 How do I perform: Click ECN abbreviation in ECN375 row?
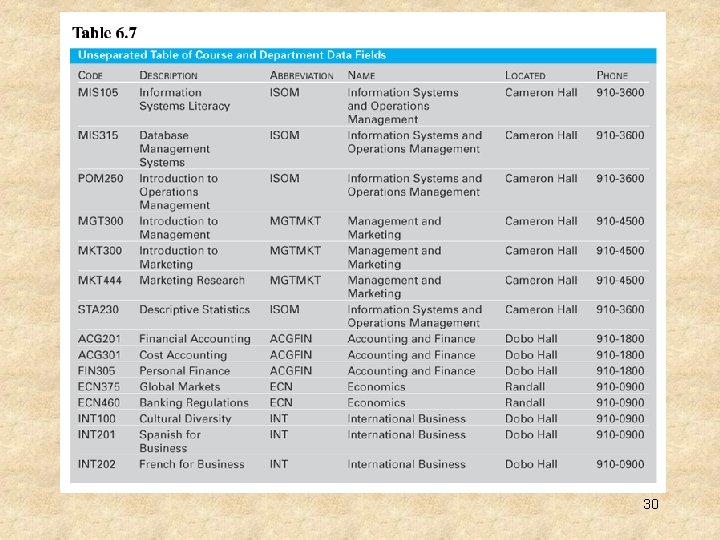[281, 387]
